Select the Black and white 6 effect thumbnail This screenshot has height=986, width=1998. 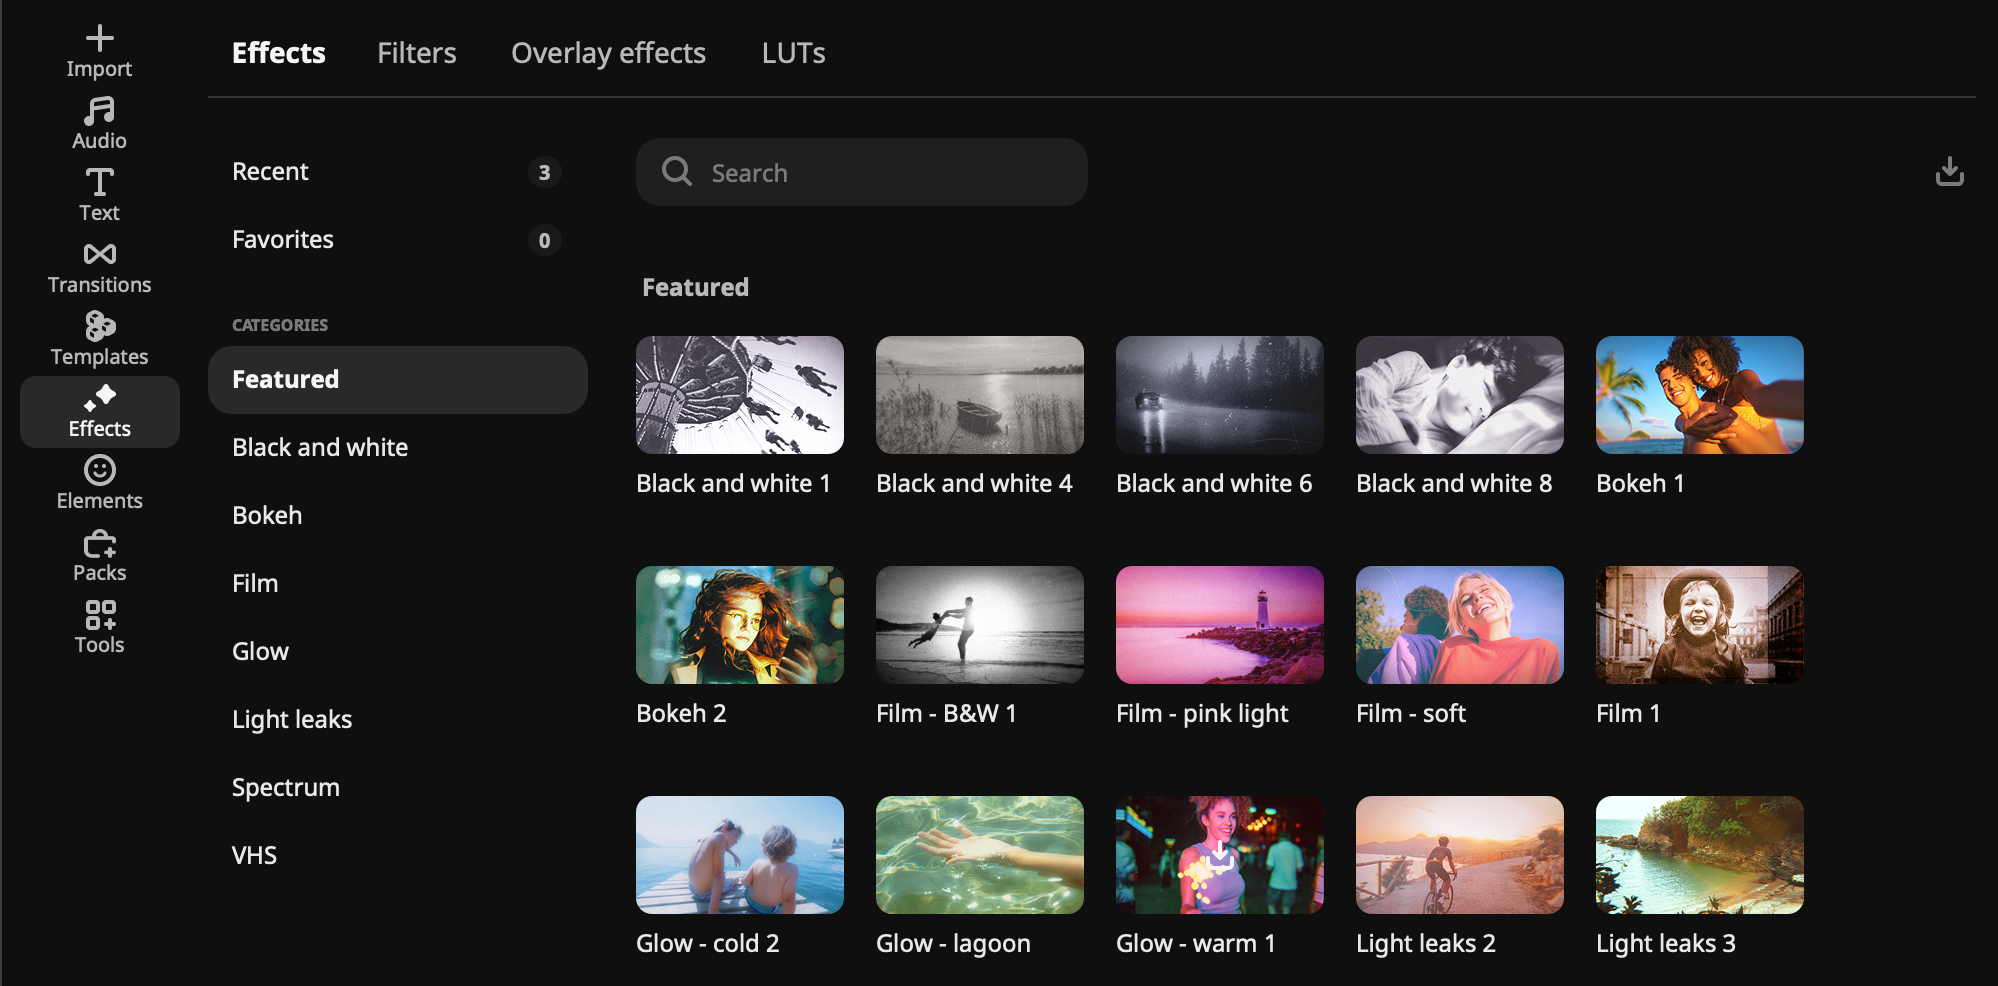(1220, 395)
